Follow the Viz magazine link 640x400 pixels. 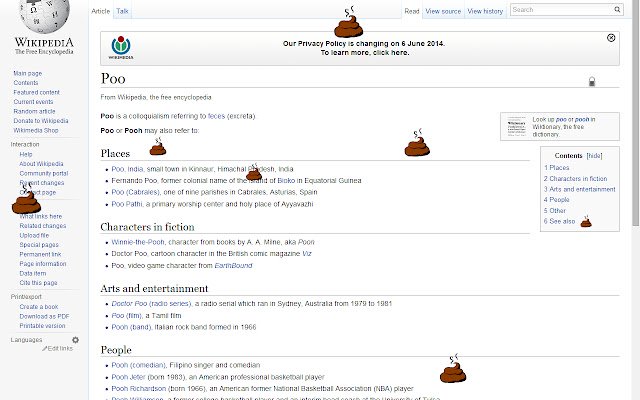click(x=307, y=254)
